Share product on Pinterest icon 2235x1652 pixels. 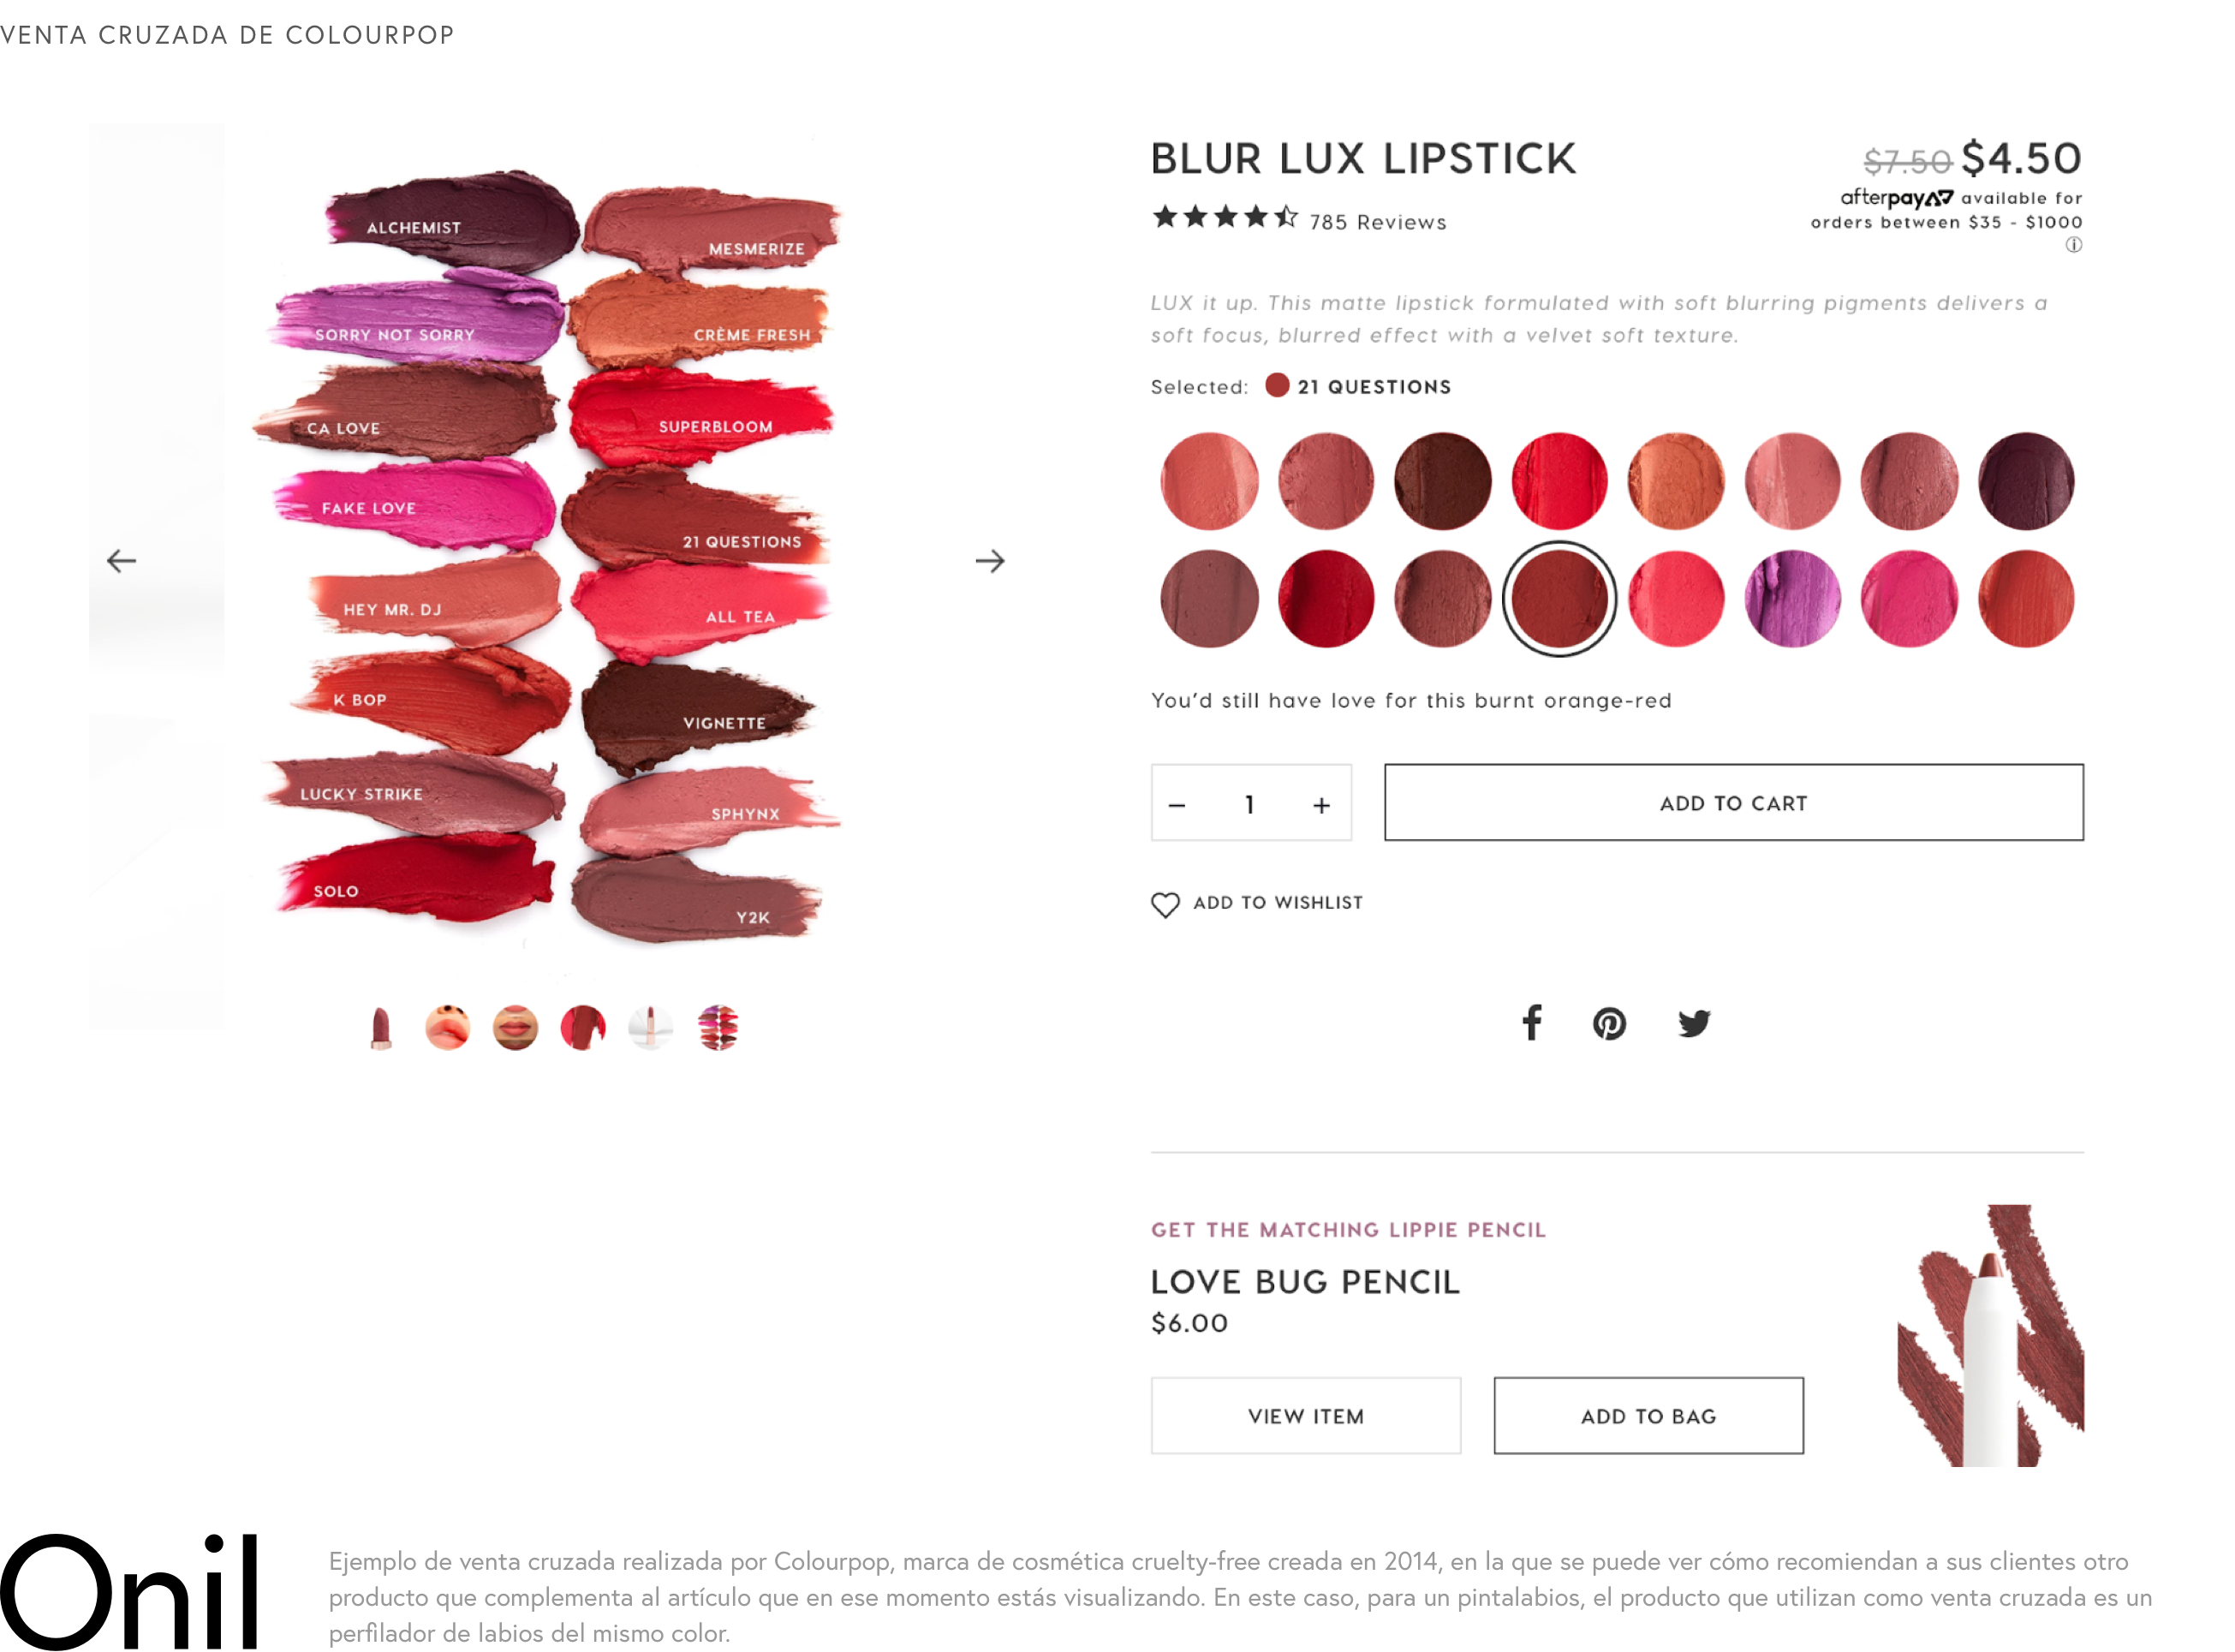(x=1609, y=1024)
